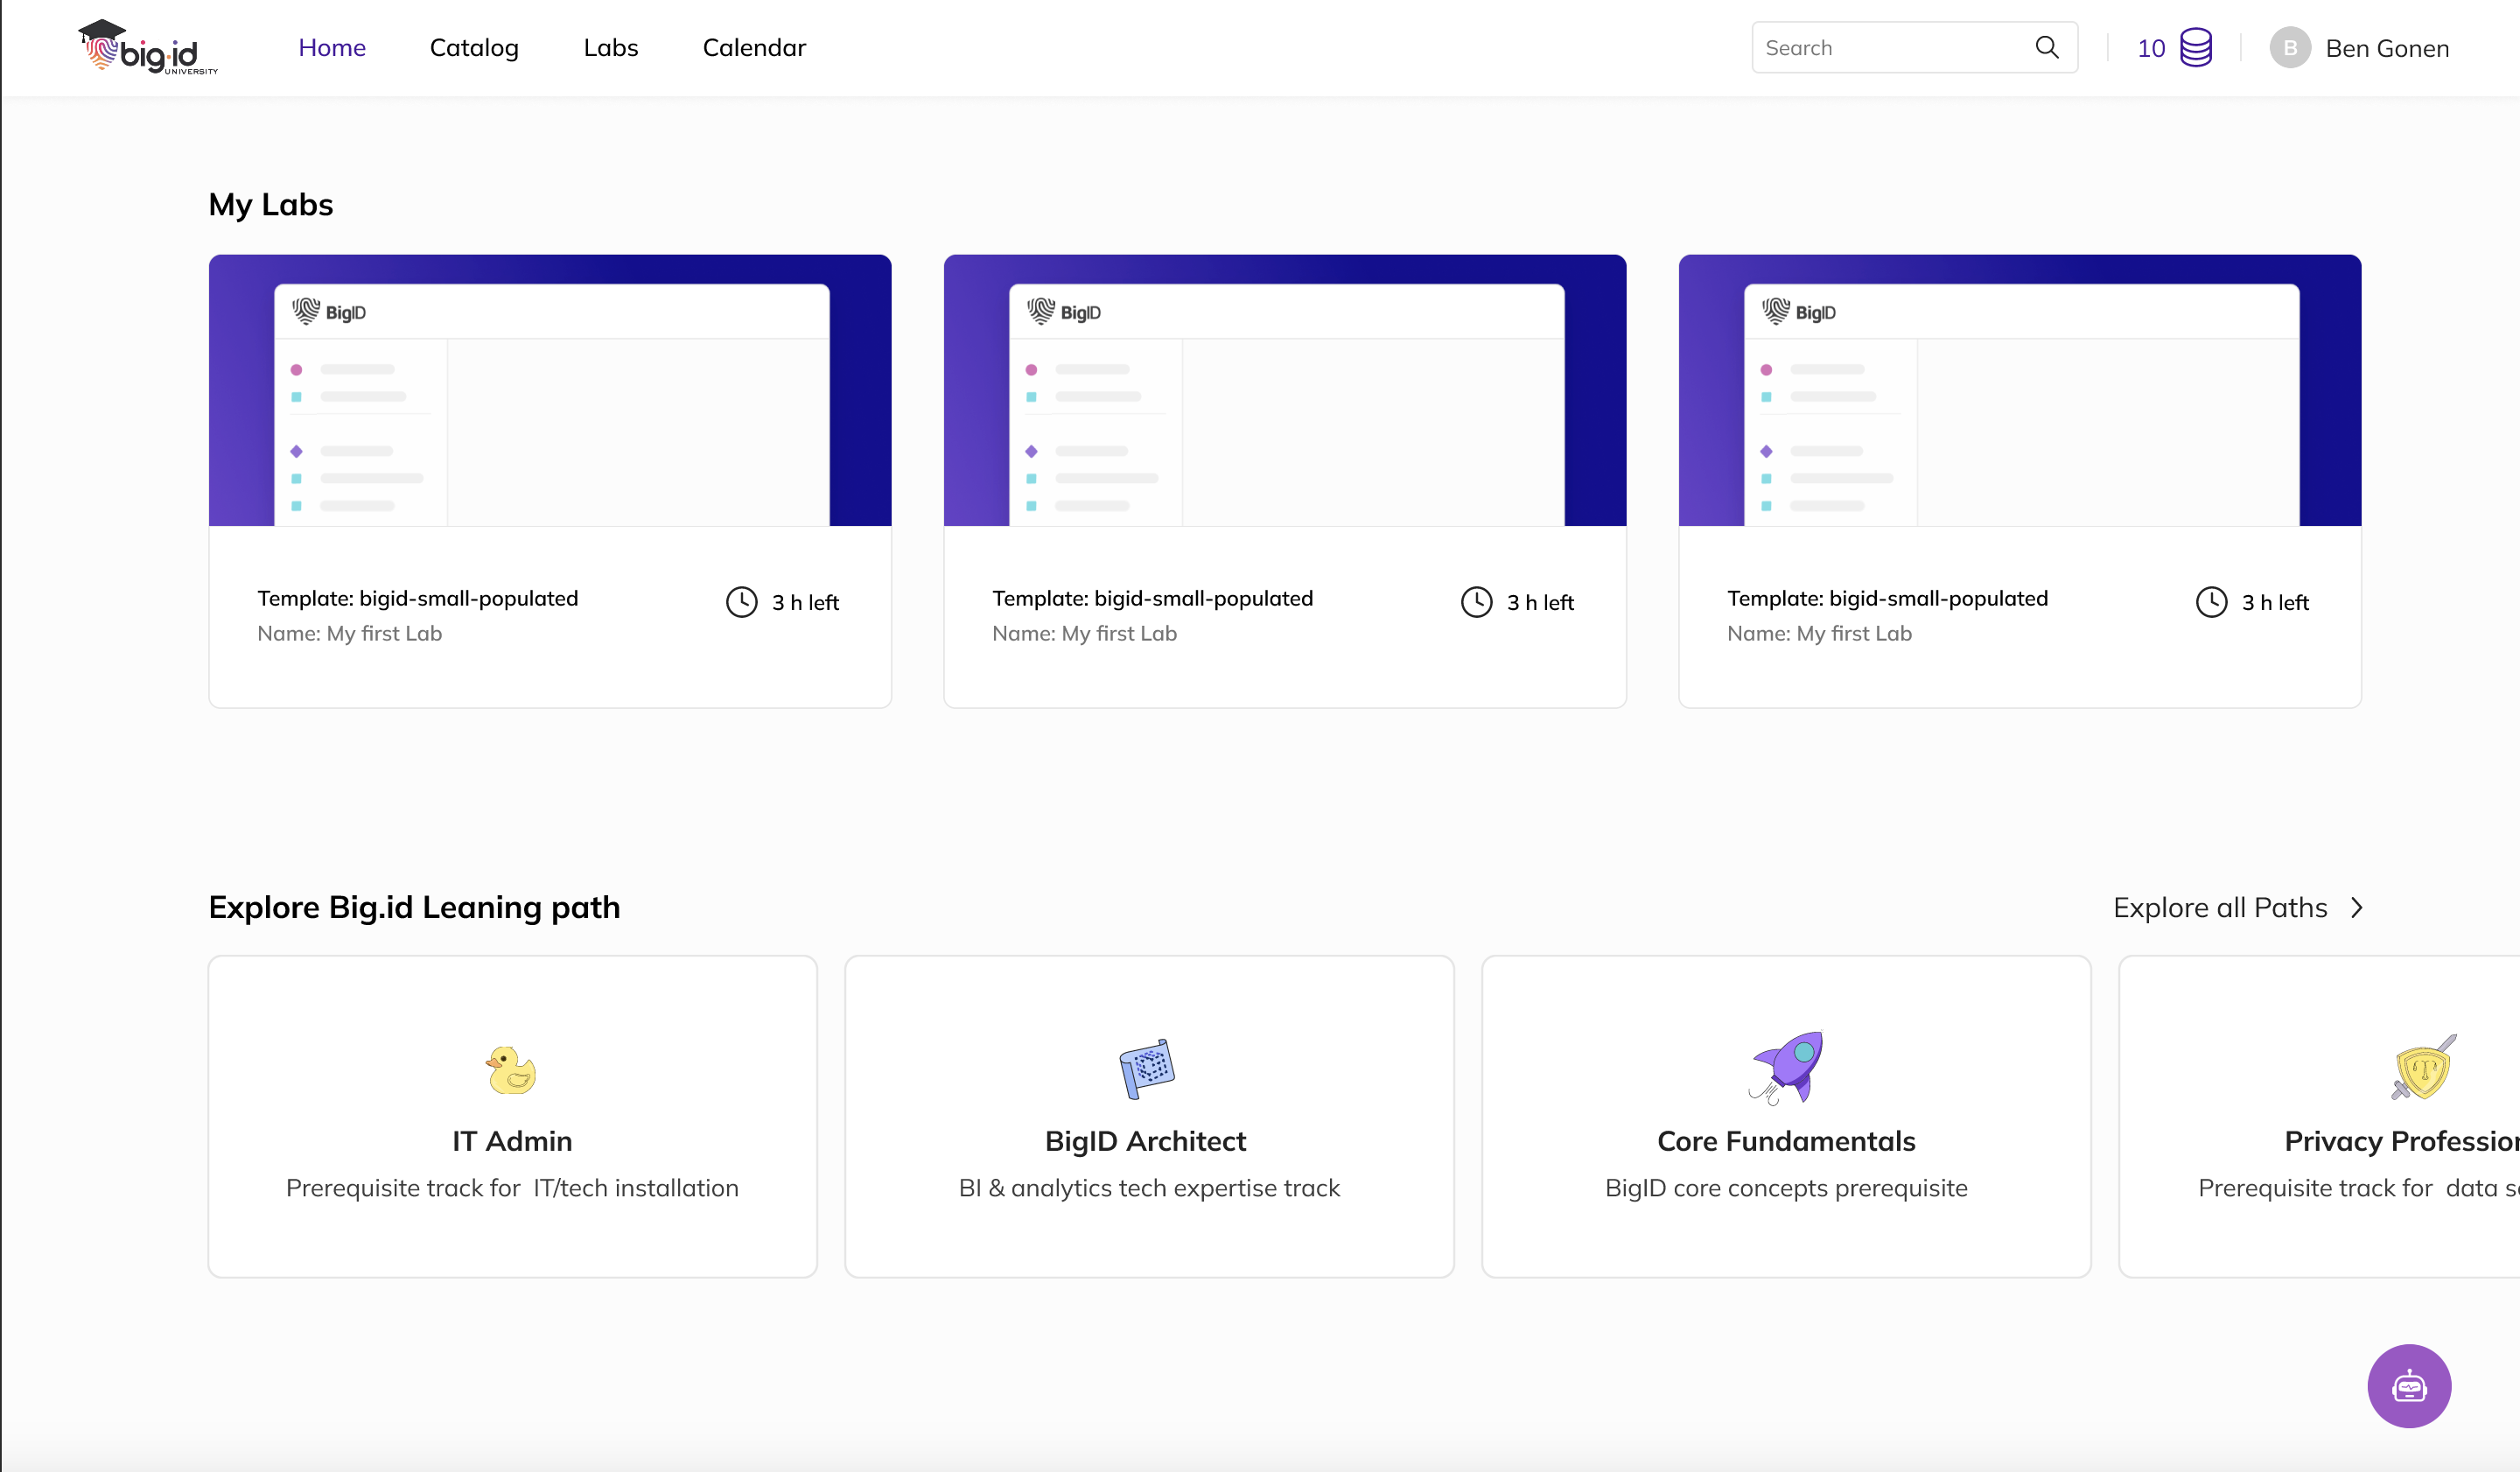Viewport: 2520px width, 1472px height.
Task: Click the Ben Gonen username
Action: pyautogui.click(x=2386, y=48)
